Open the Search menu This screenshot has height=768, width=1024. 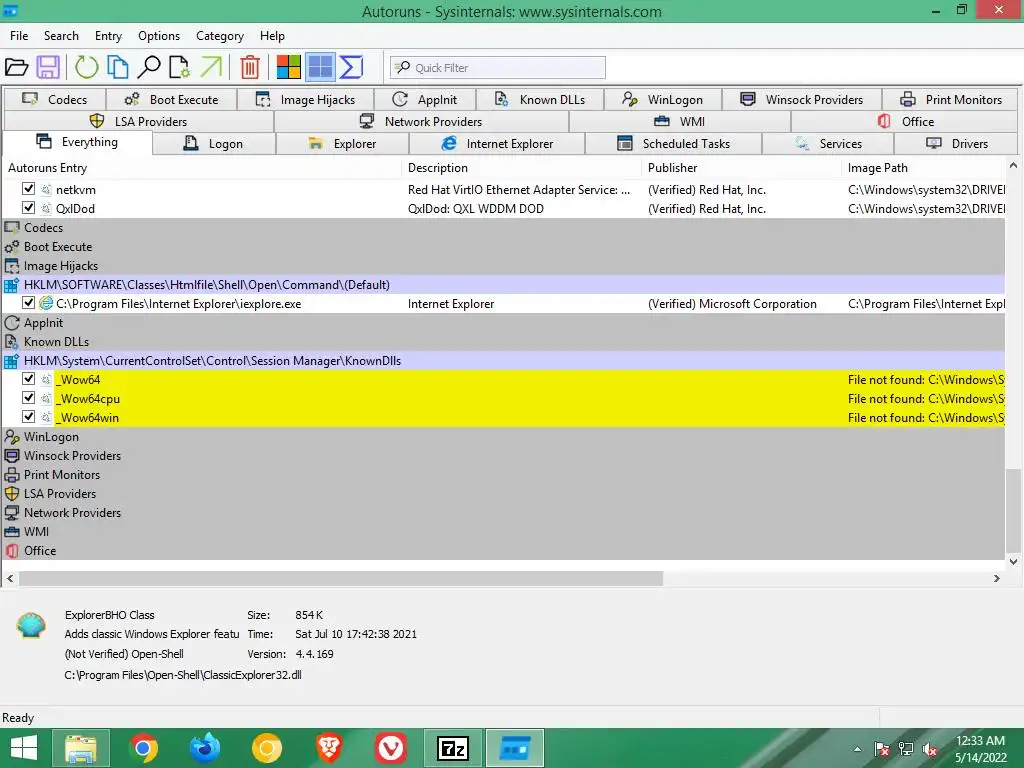click(61, 36)
